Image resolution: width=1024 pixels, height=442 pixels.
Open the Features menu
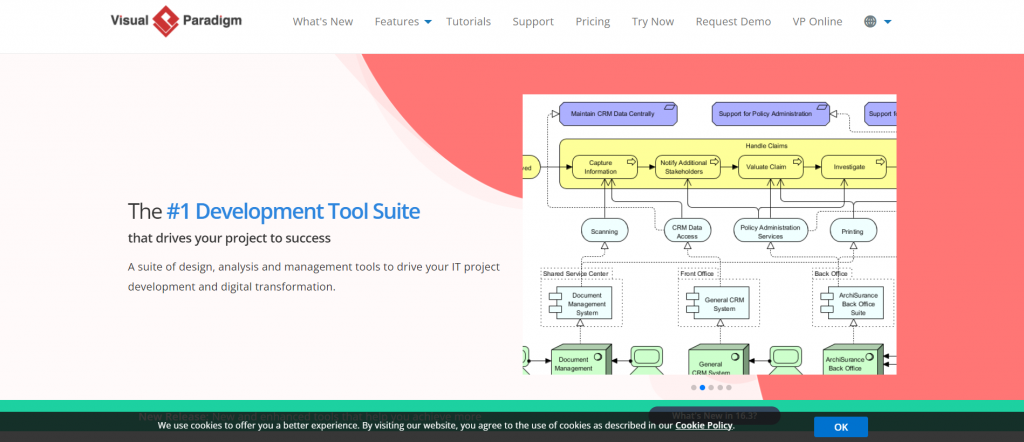[x=396, y=22]
